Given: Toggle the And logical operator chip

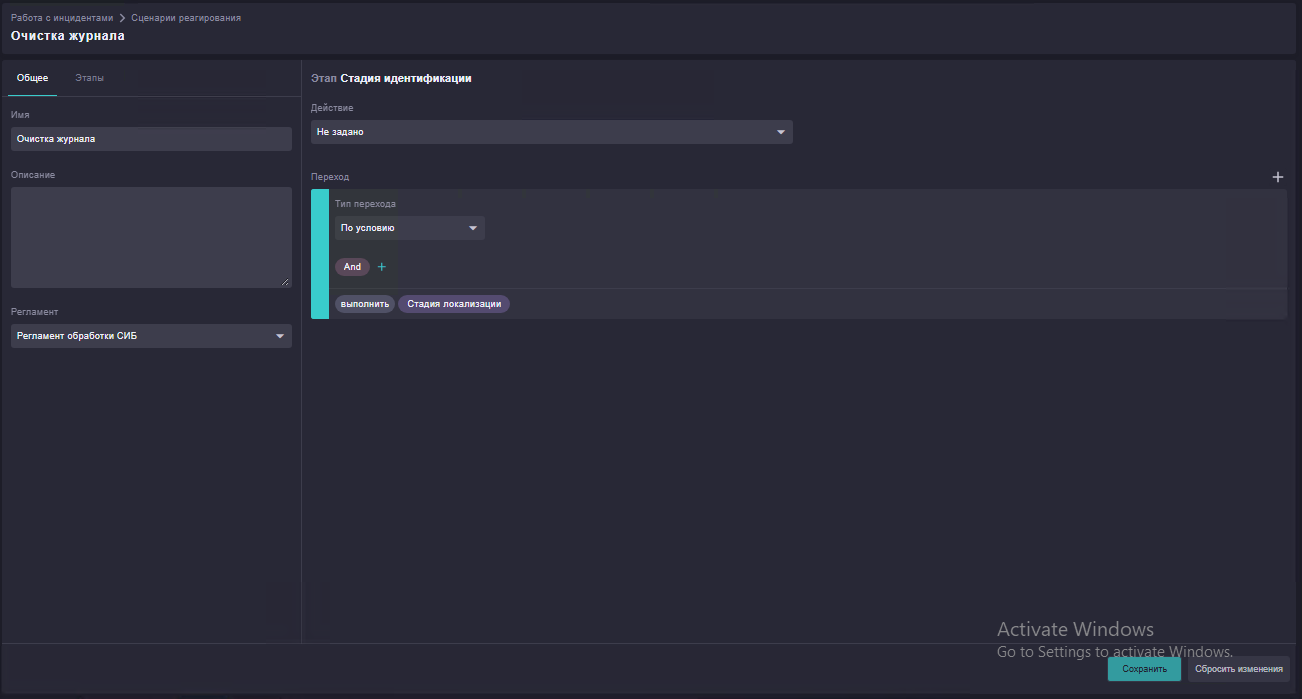Looking at the screenshot, I should [x=352, y=267].
